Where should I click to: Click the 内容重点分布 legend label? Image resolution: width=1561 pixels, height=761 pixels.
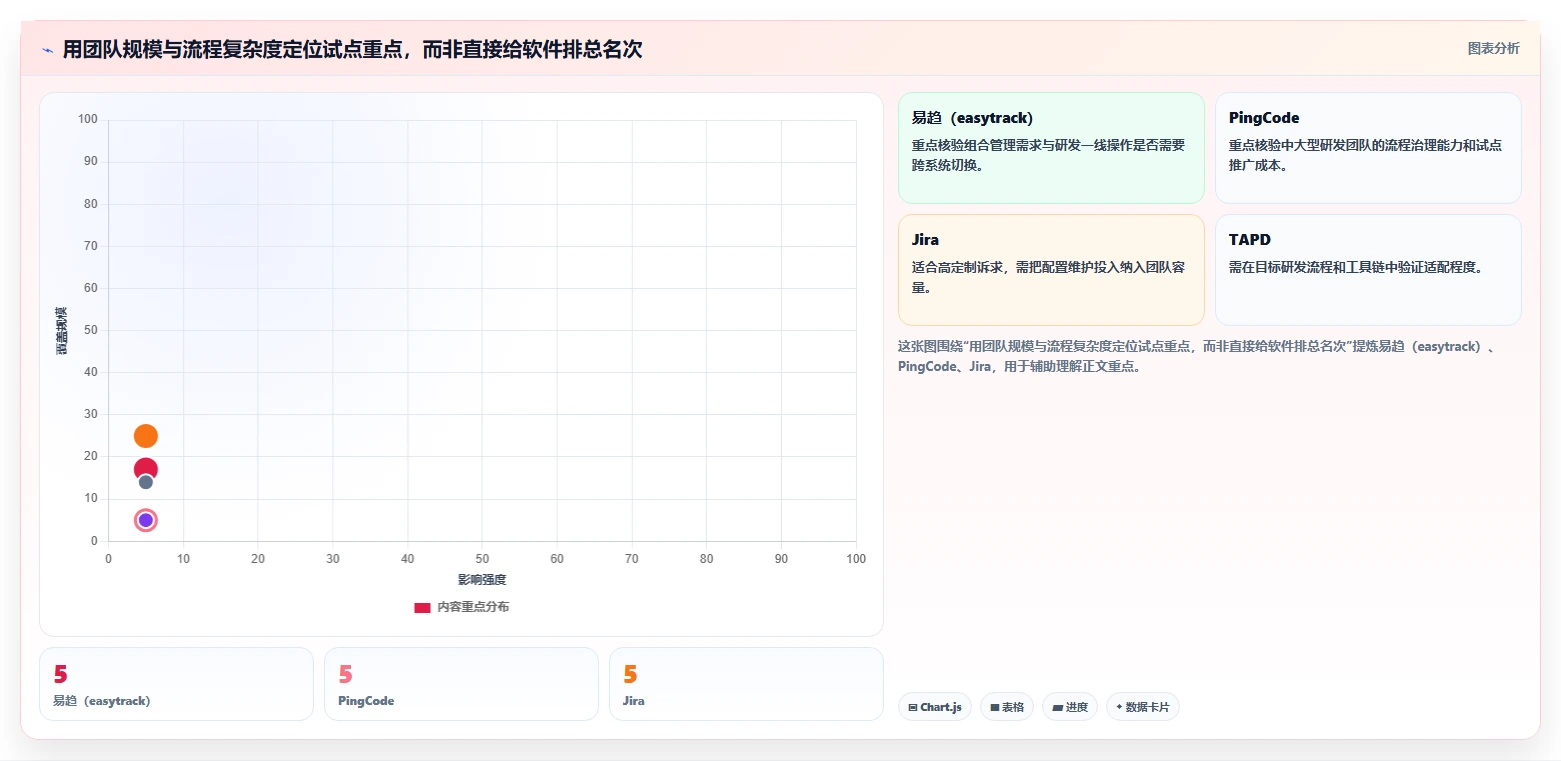tap(473, 607)
